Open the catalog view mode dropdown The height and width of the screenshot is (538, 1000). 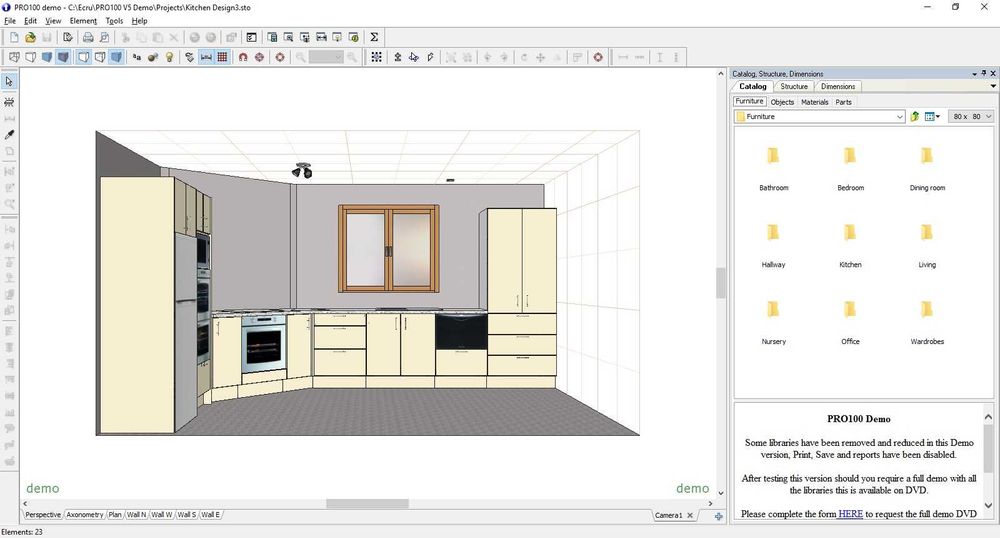click(939, 117)
